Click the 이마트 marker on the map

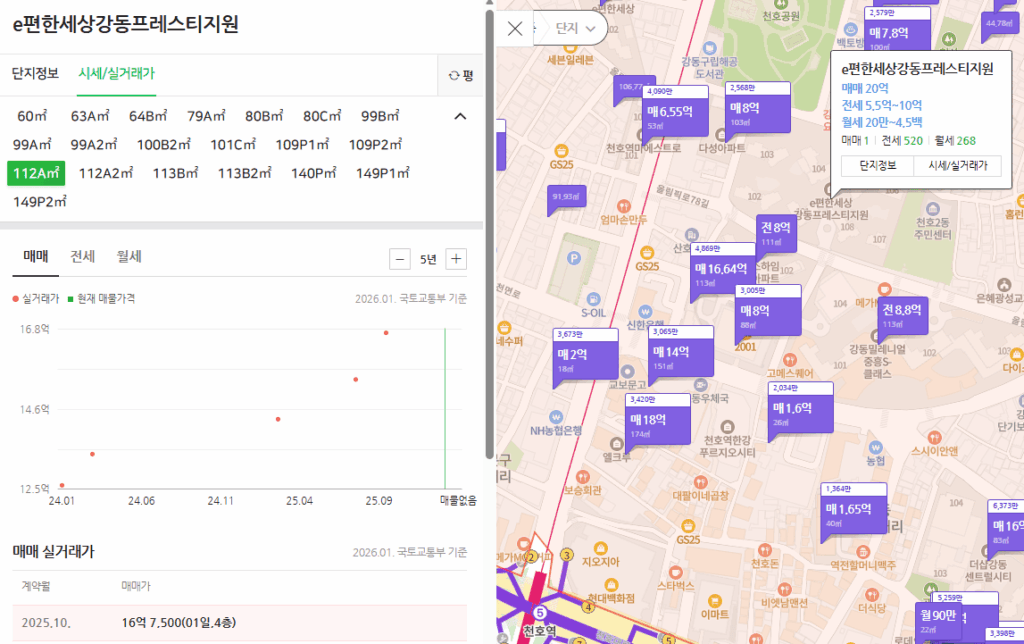pyautogui.click(x=715, y=600)
